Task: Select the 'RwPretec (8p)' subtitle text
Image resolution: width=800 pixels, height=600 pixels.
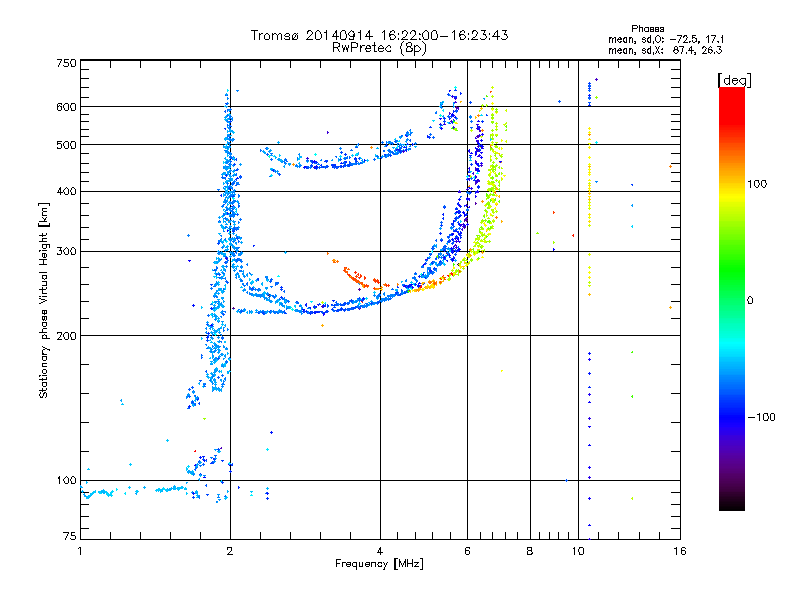Action: pos(380,48)
